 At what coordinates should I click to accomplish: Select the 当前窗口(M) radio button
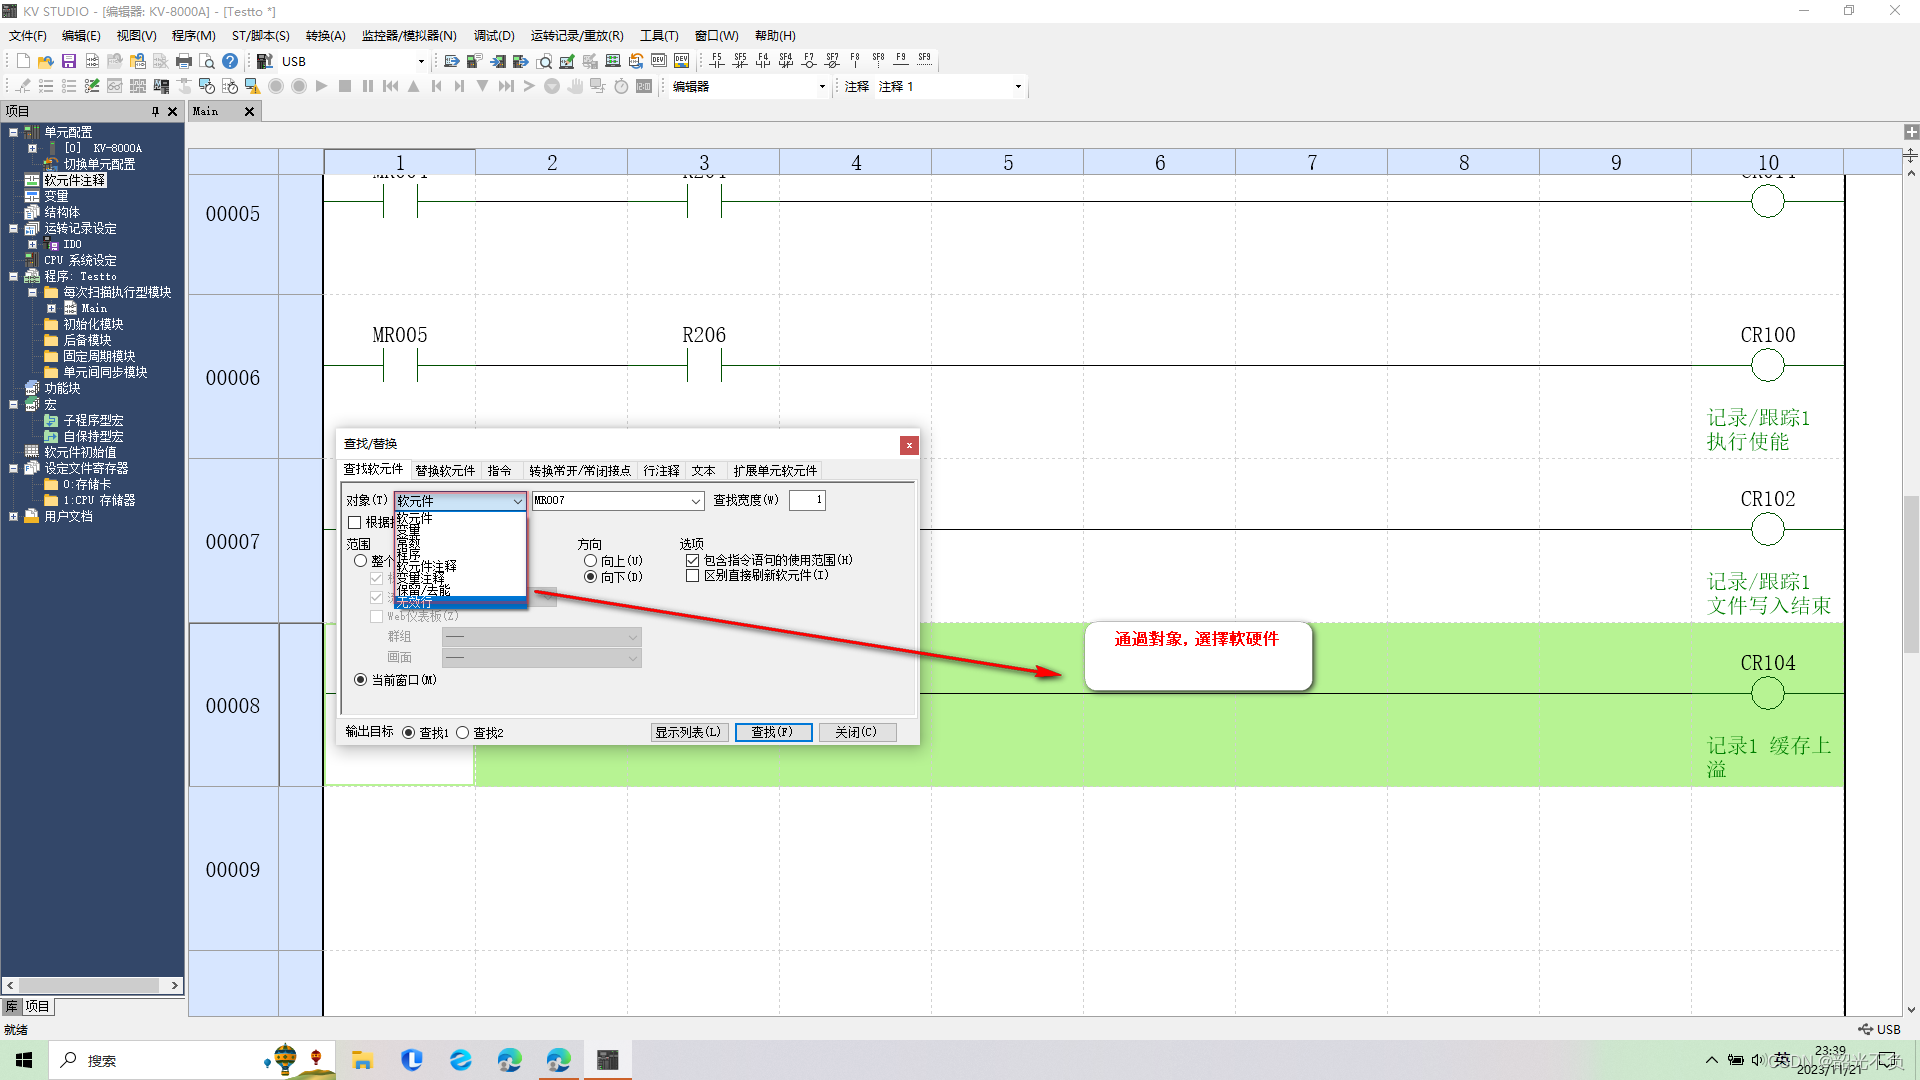[x=361, y=680]
